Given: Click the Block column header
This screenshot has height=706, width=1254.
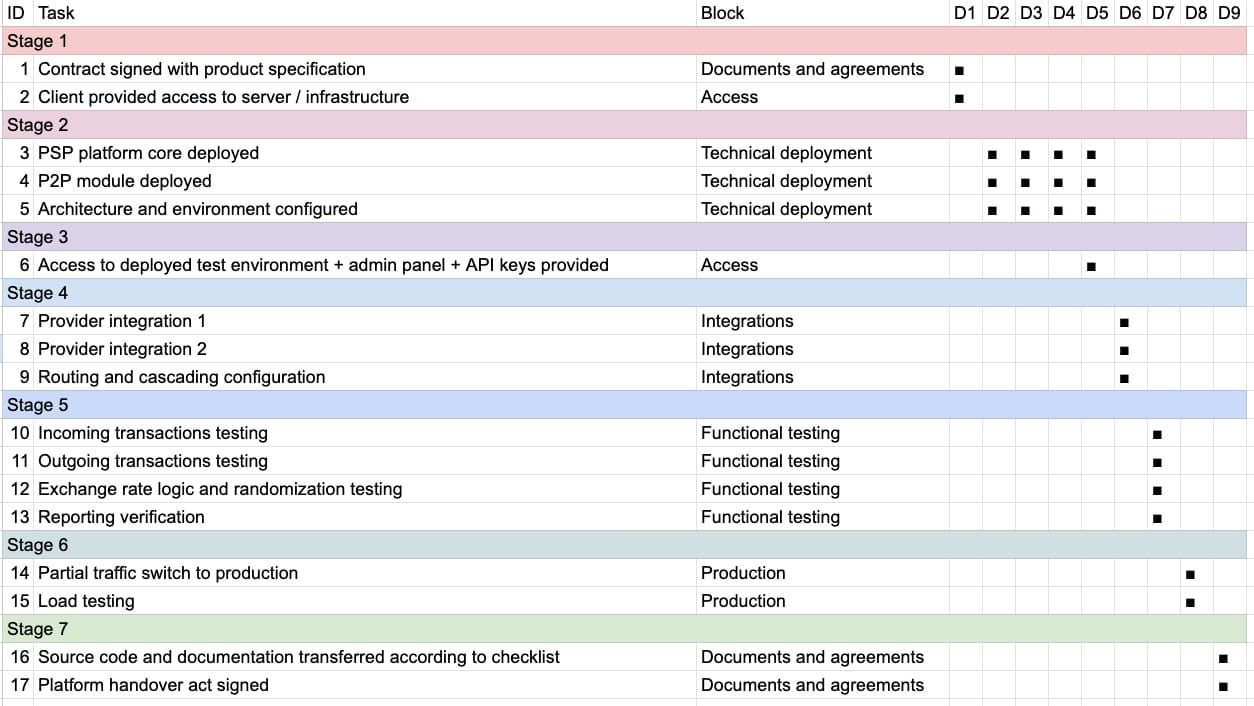Looking at the screenshot, I should point(722,13).
